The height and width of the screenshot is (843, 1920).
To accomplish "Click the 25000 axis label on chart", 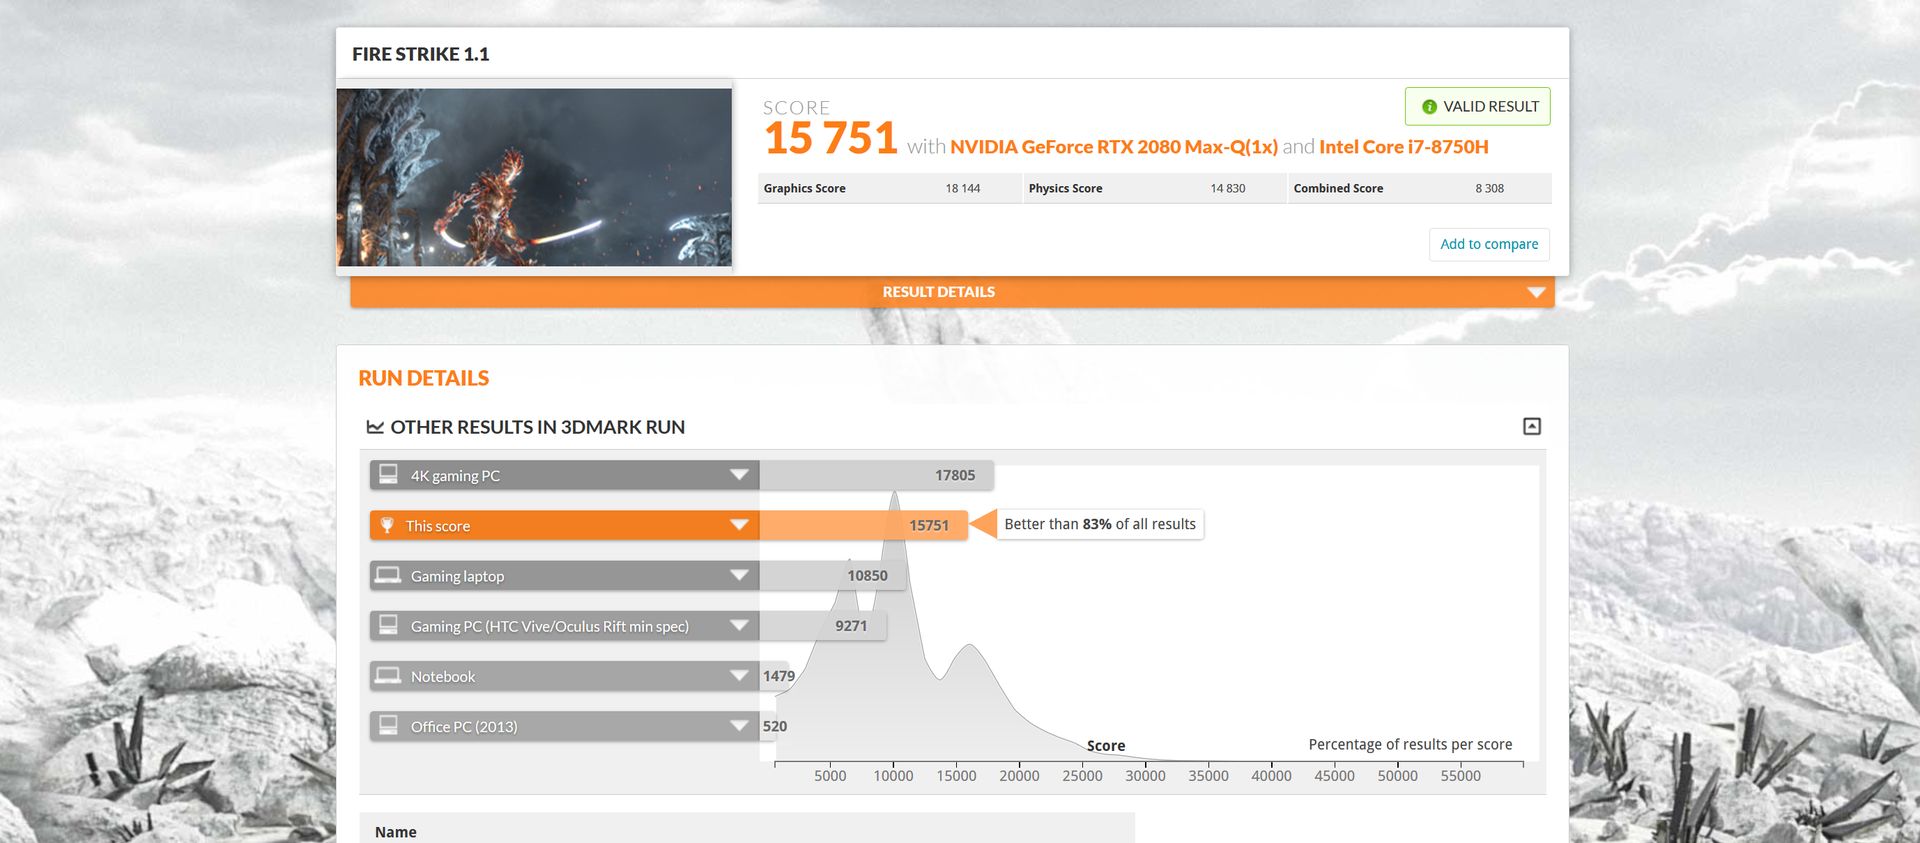I will 1082,776.
